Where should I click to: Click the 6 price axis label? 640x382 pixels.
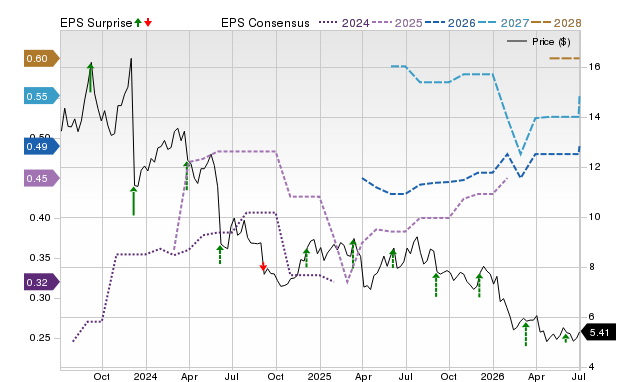coord(592,317)
